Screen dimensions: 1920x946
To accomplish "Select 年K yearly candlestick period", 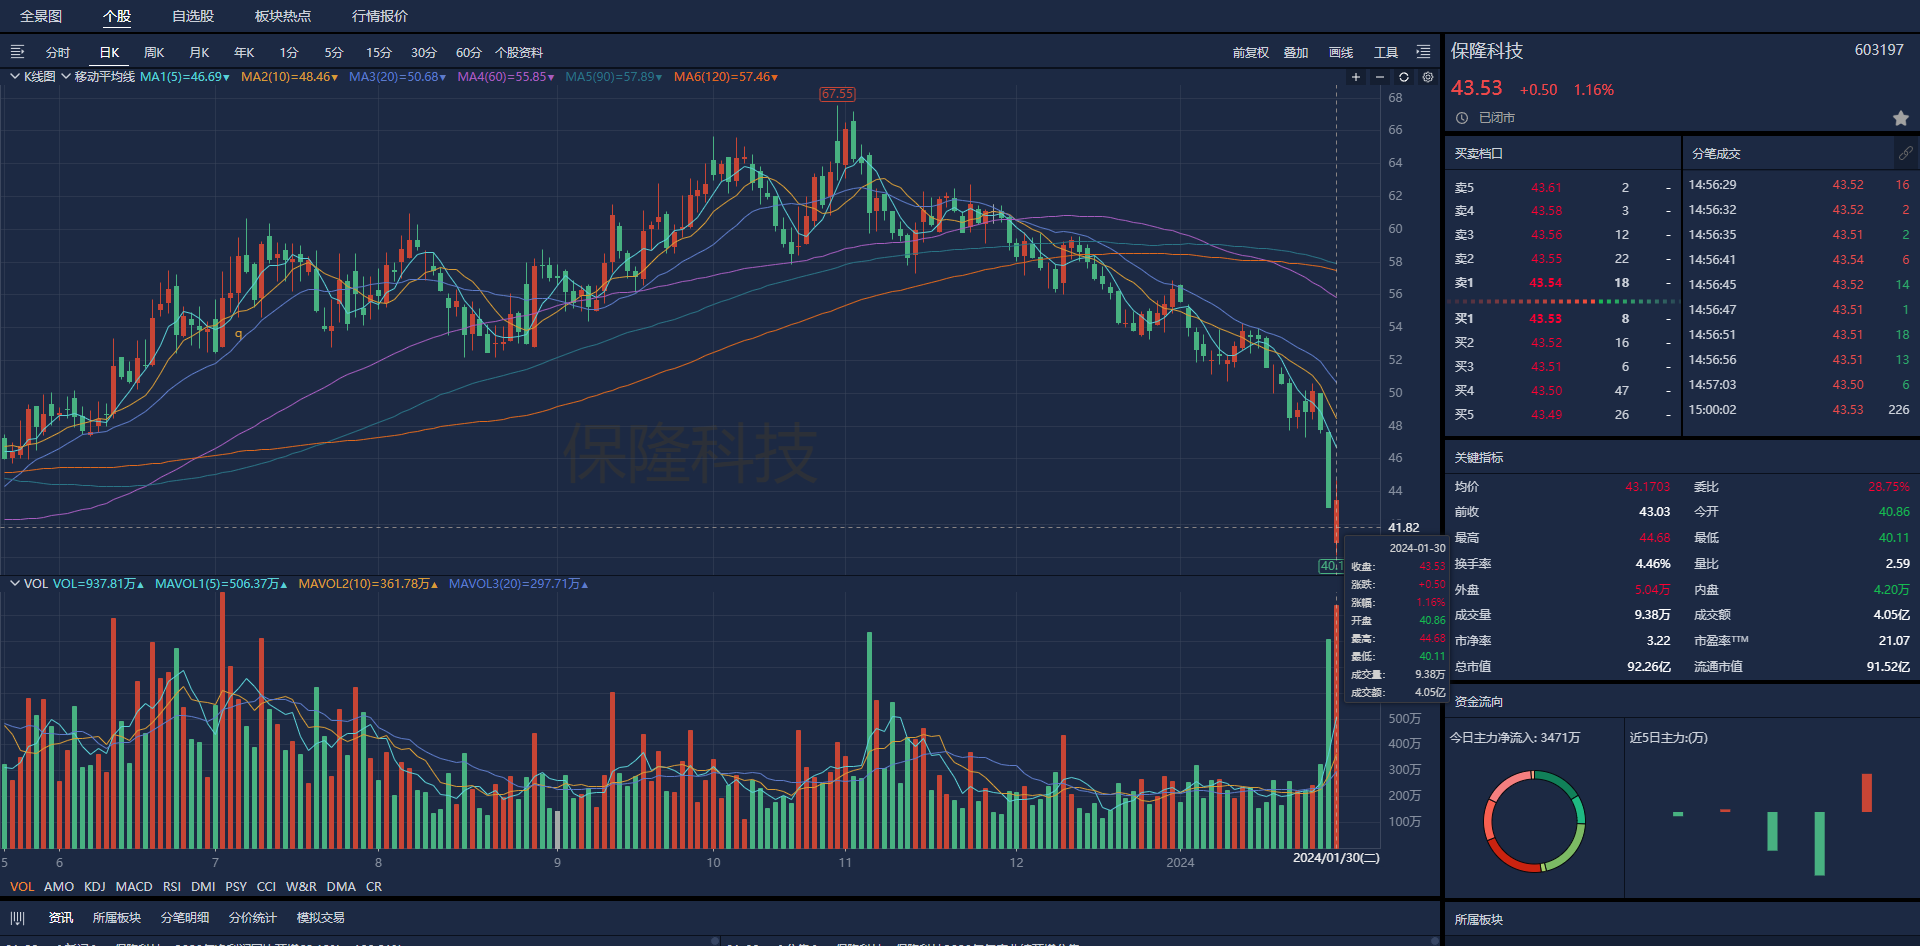I will pyautogui.click(x=244, y=53).
